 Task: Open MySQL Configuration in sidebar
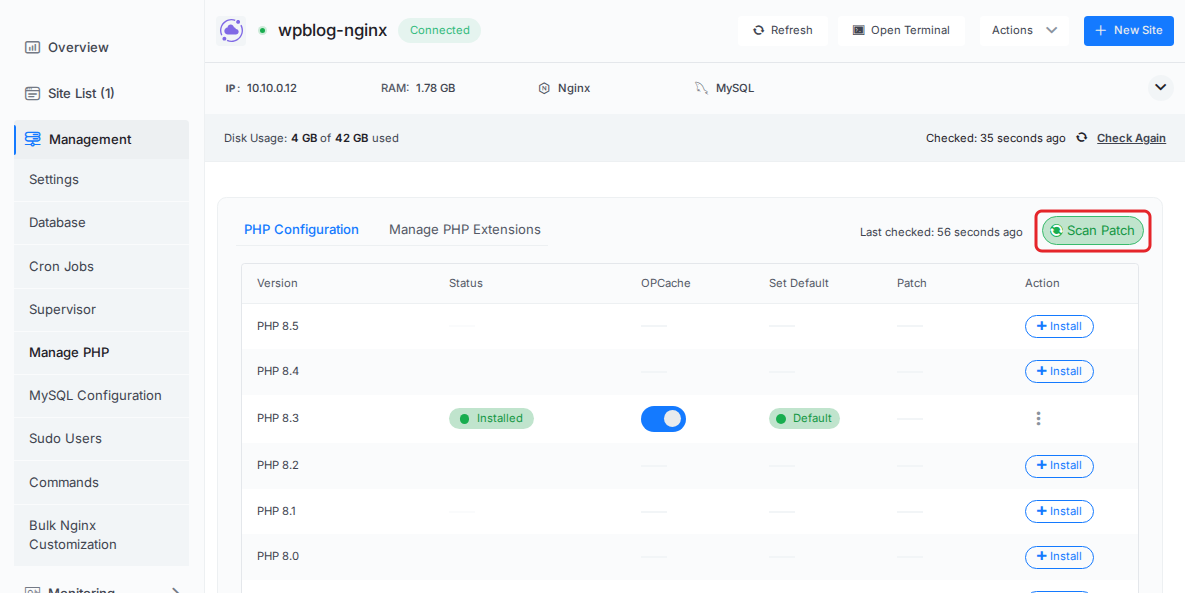[101, 396]
